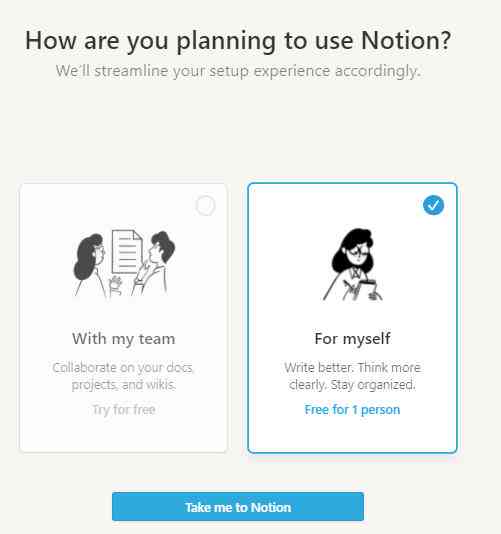Click blank space in With my team card
This screenshot has width=501, height=534.
(124, 436)
